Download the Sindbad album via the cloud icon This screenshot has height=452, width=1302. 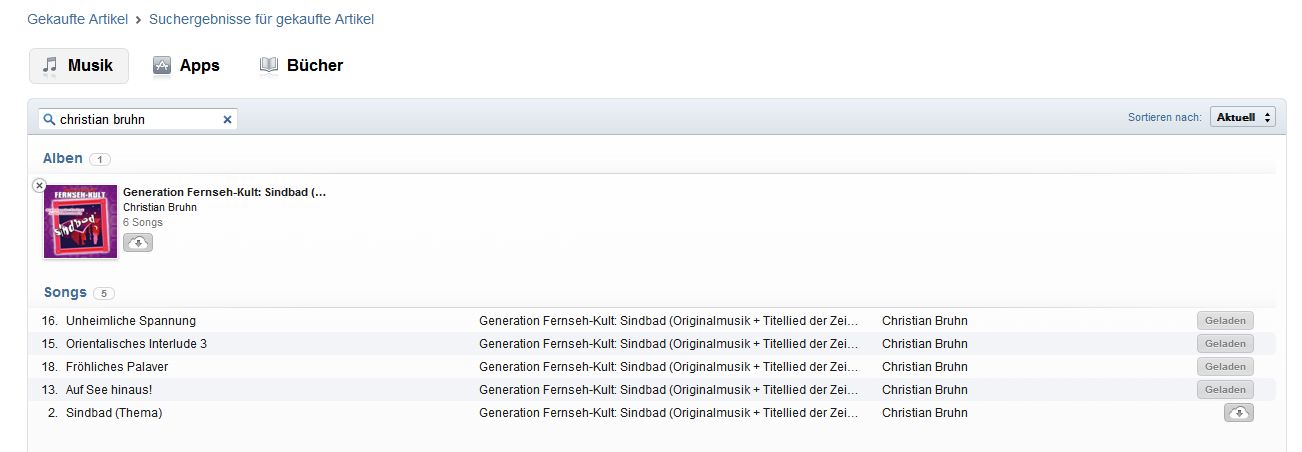coord(138,242)
